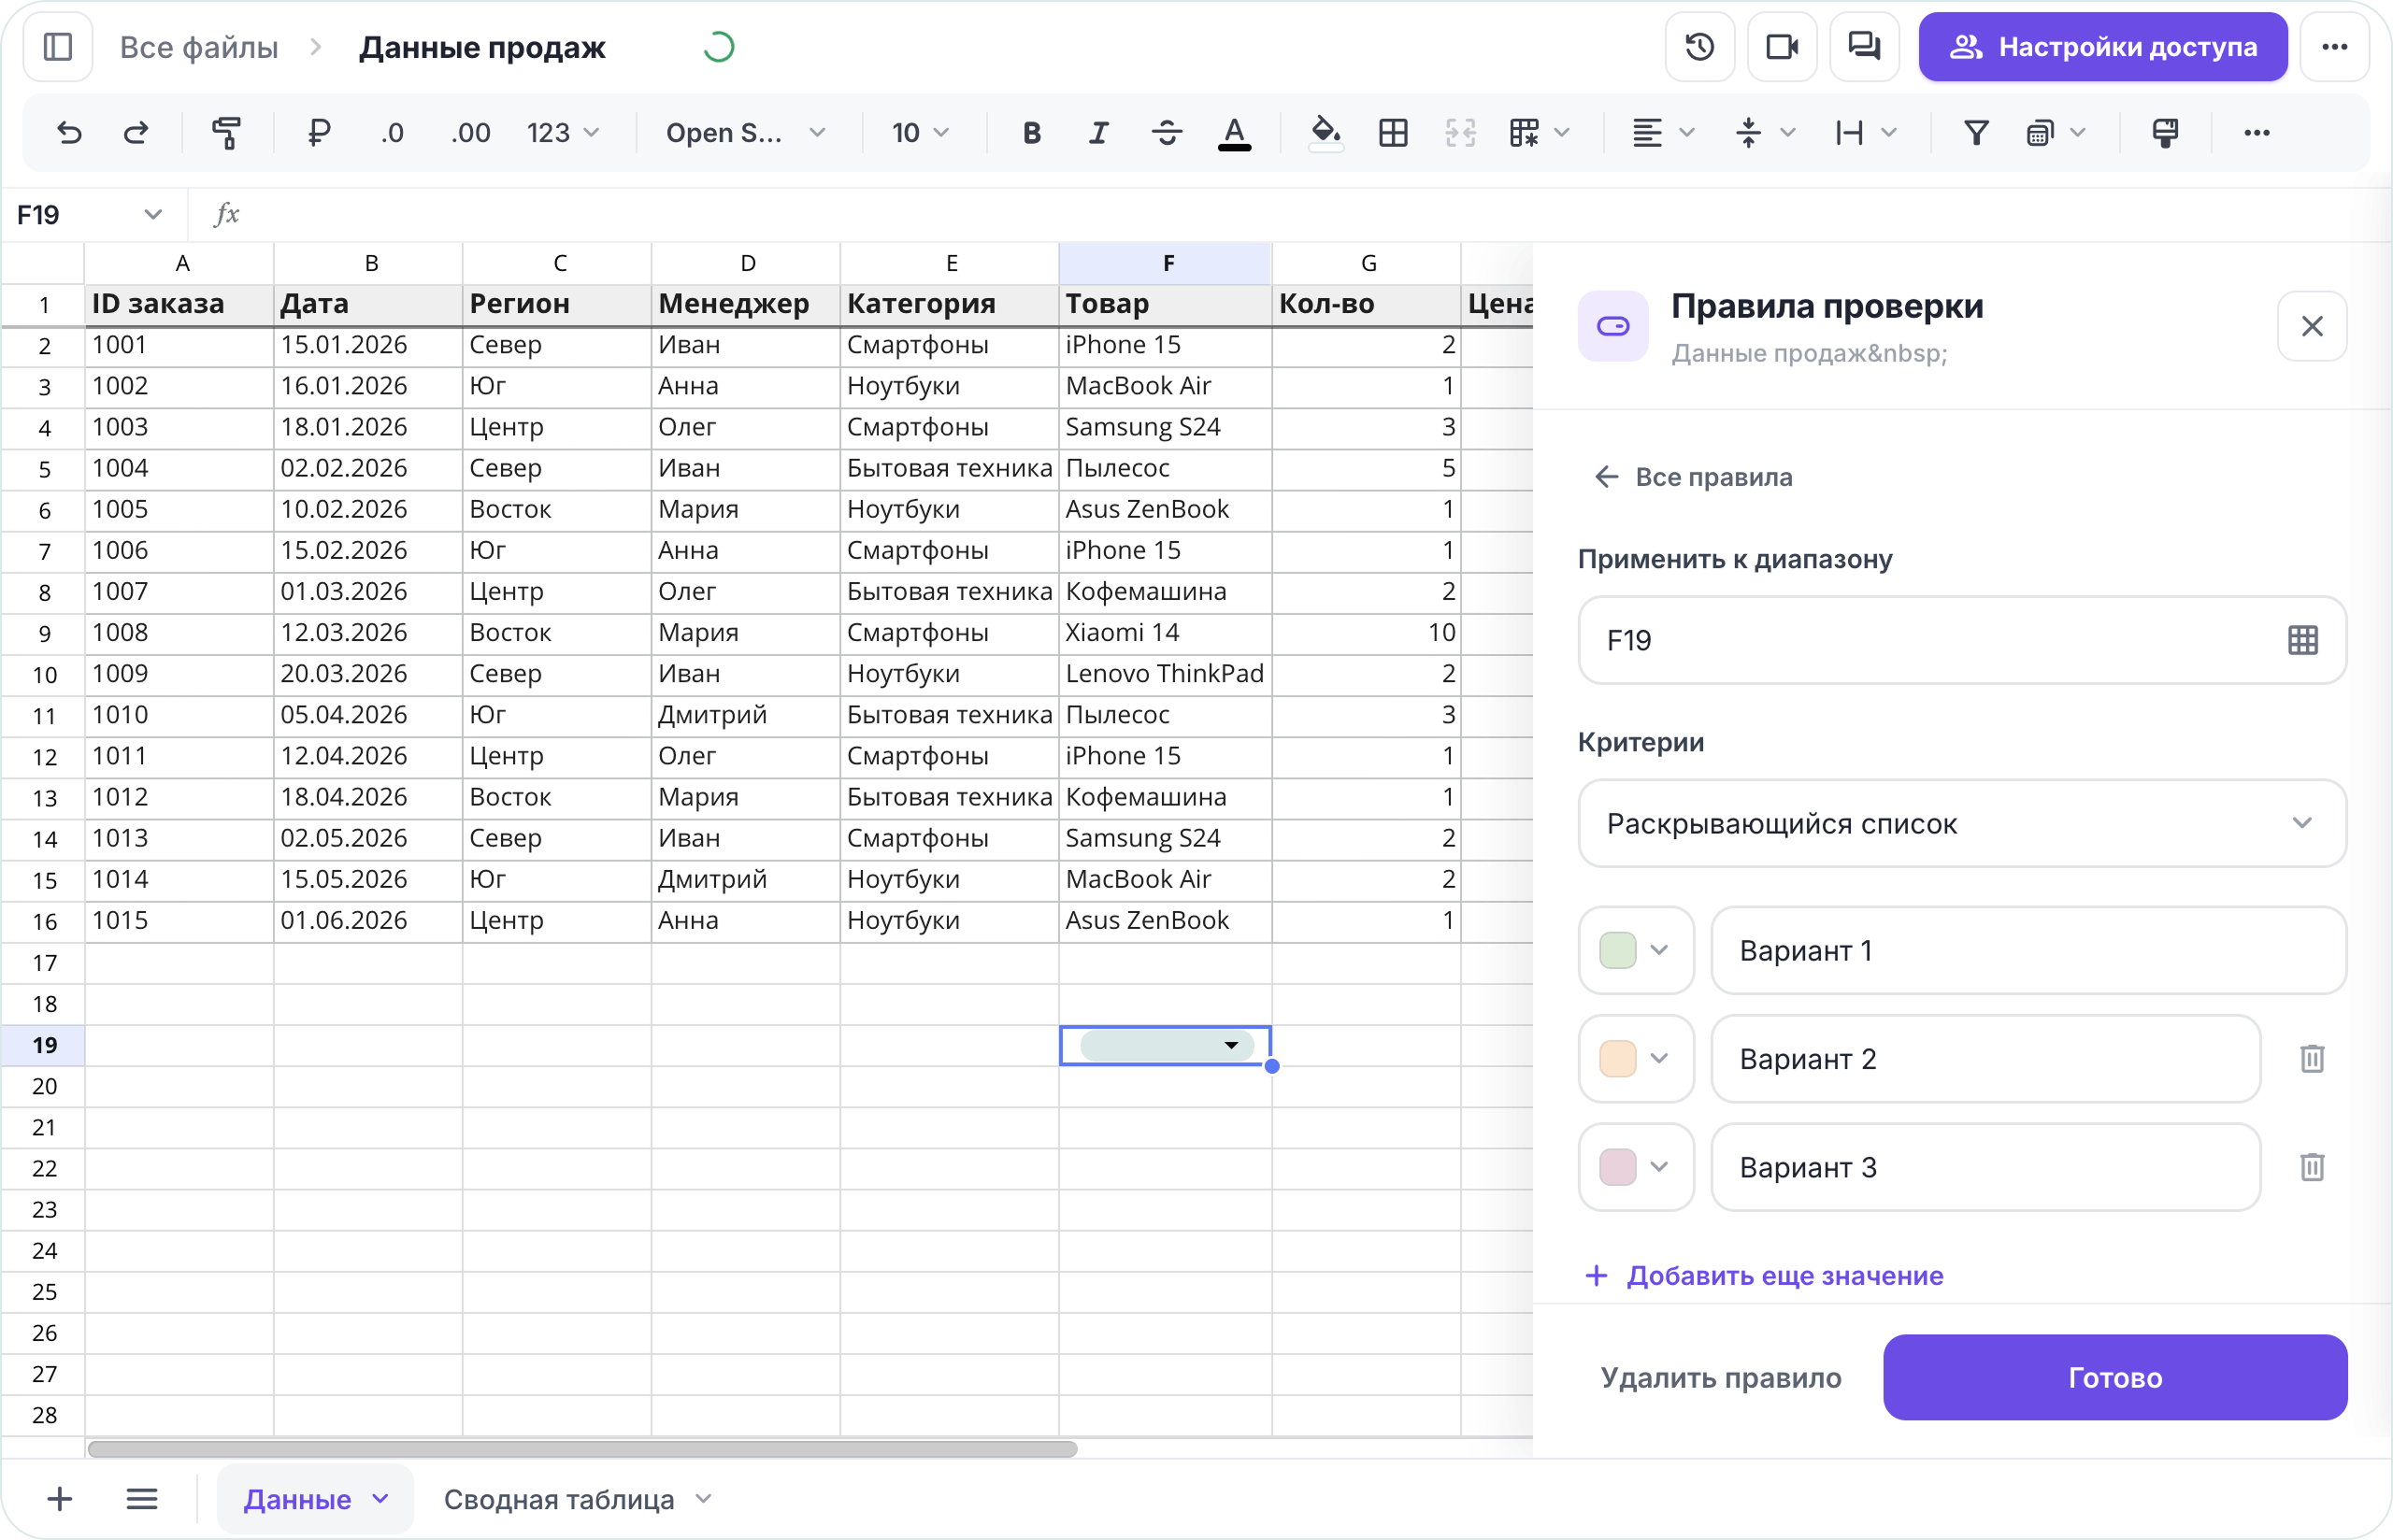Click the Настройки доступа button

[2103, 47]
